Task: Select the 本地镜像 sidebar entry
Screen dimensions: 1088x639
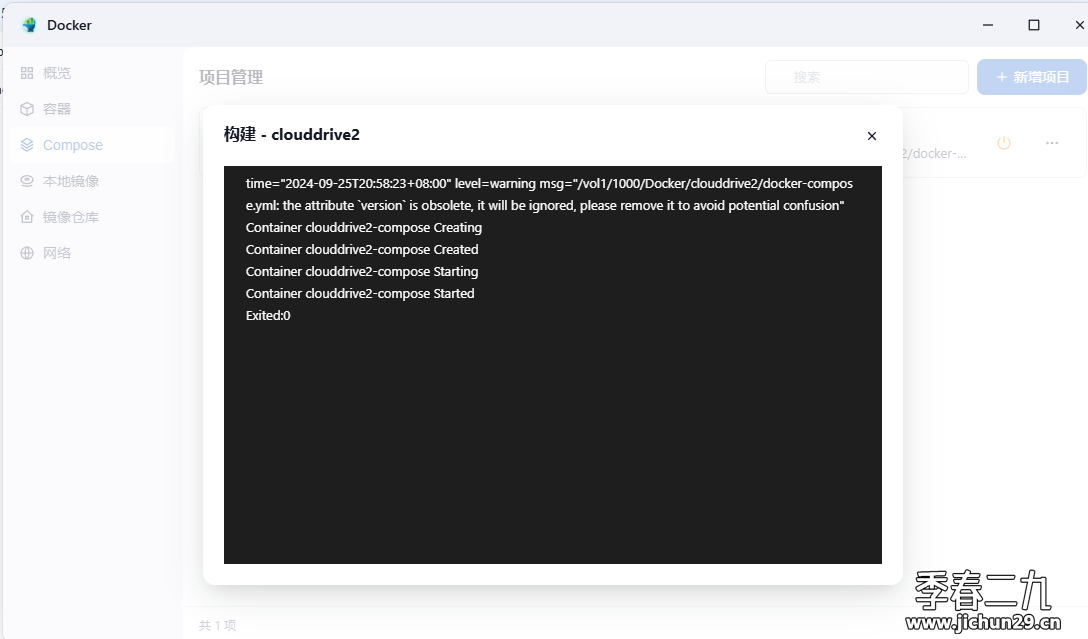Action: tap(71, 181)
